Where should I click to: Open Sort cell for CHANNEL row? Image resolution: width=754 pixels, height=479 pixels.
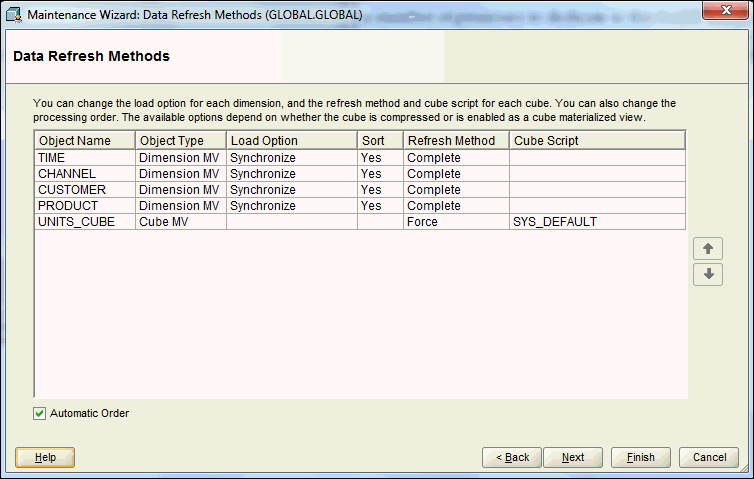379,174
